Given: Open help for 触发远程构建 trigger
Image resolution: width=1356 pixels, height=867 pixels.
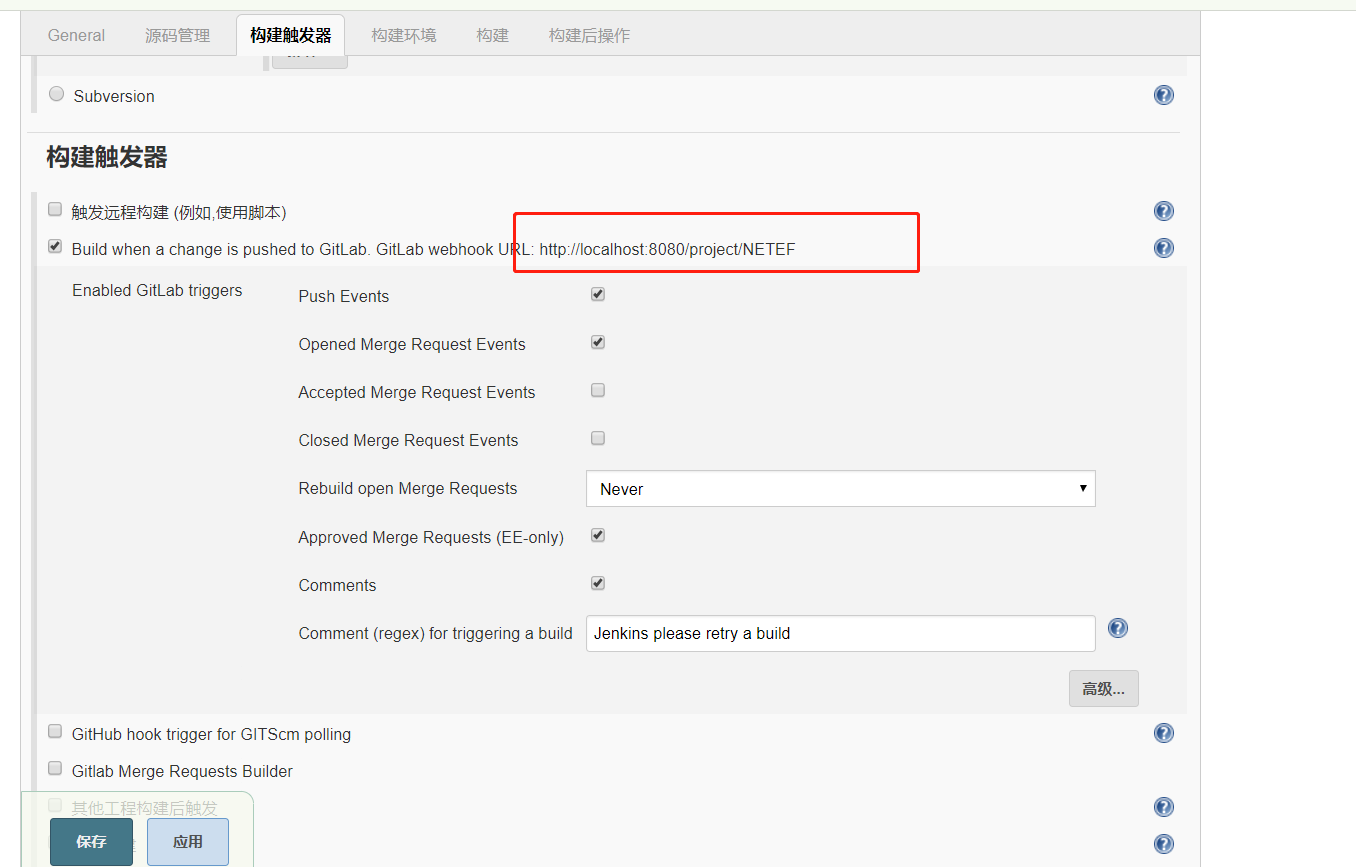Looking at the screenshot, I should tap(1164, 211).
